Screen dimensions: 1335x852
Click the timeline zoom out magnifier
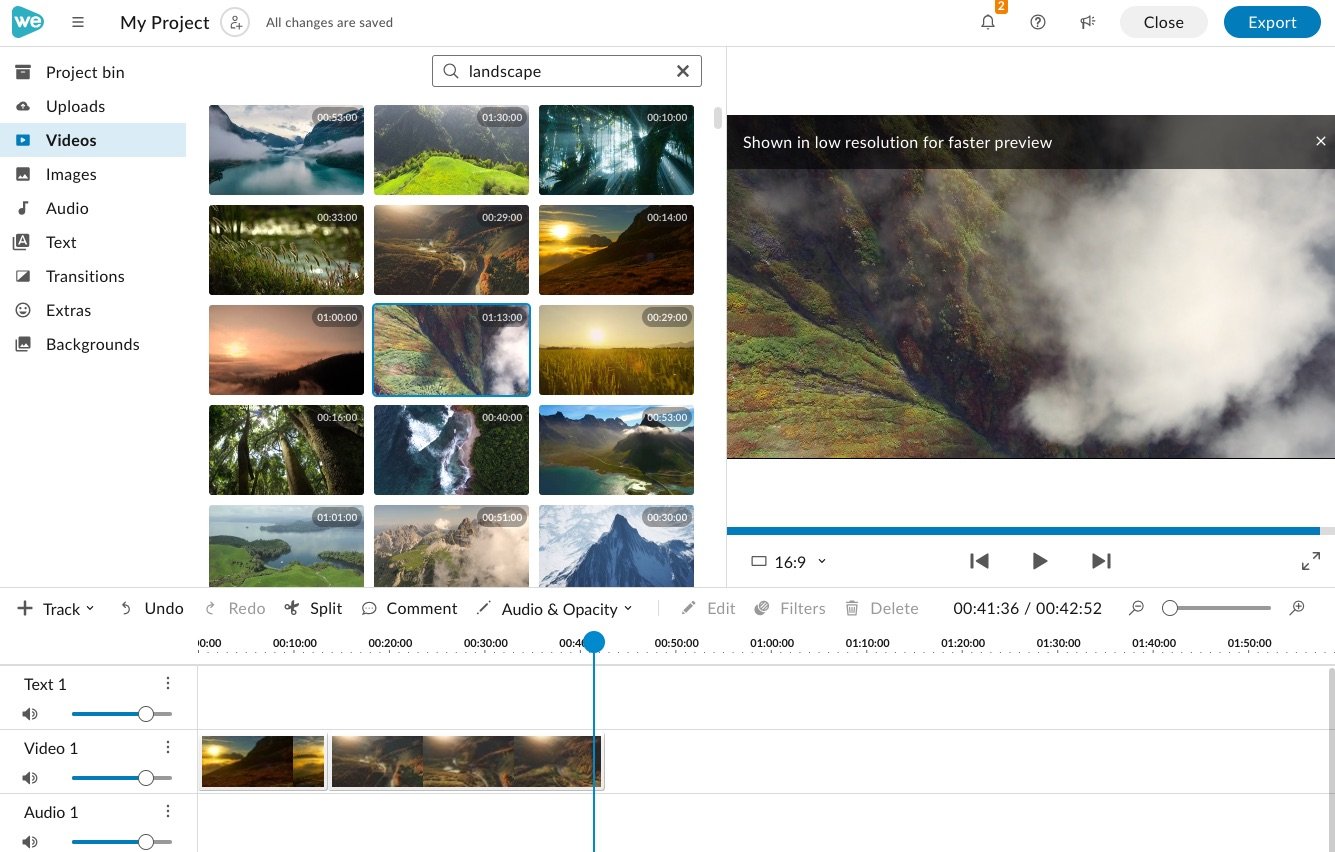pos(1136,608)
